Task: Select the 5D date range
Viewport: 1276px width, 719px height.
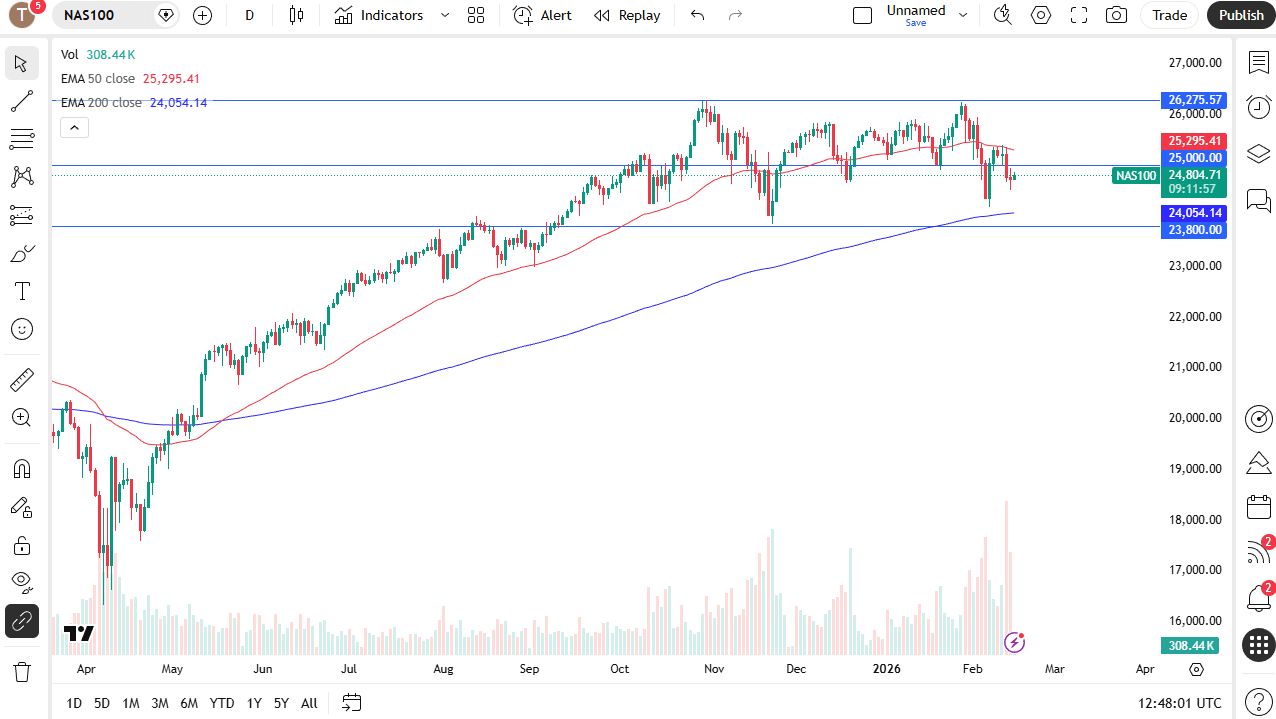Action: pos(102,703)
